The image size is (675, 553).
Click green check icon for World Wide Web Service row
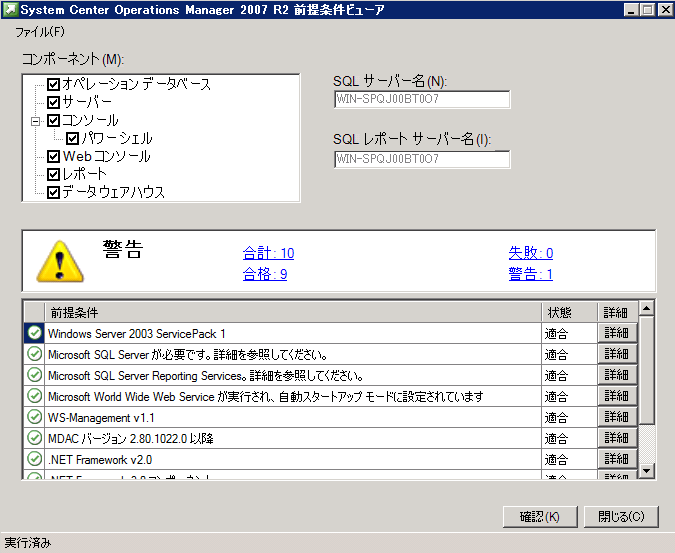[x=34, y=395]
